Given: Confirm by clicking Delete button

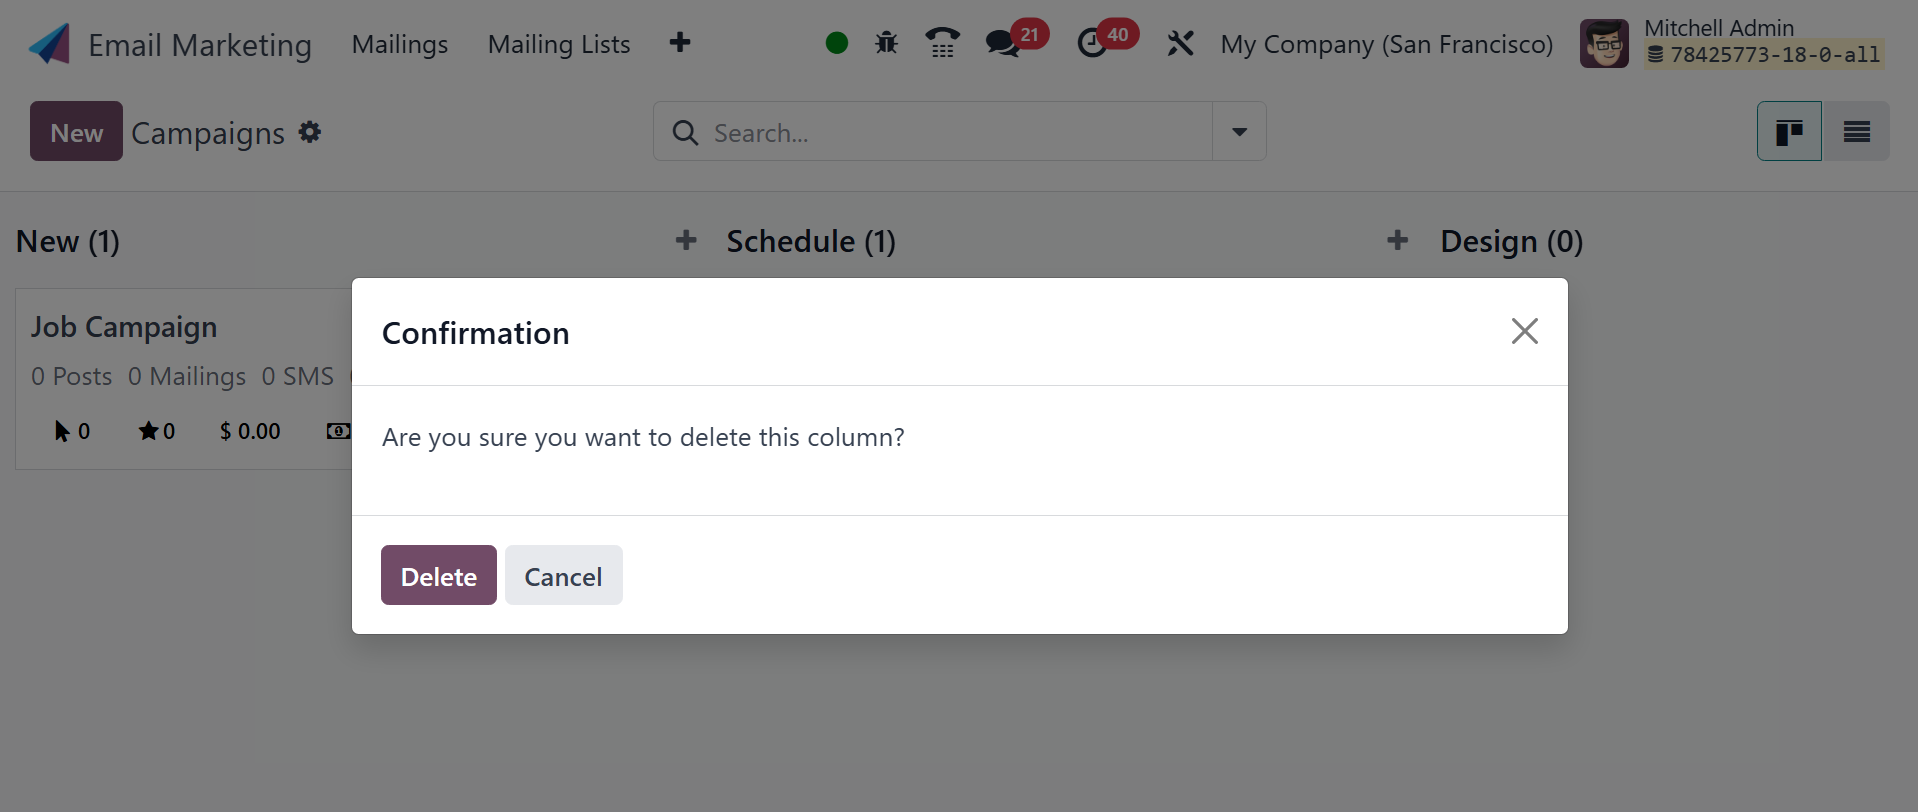Looking at the screenshot, I should click(438, 576).
